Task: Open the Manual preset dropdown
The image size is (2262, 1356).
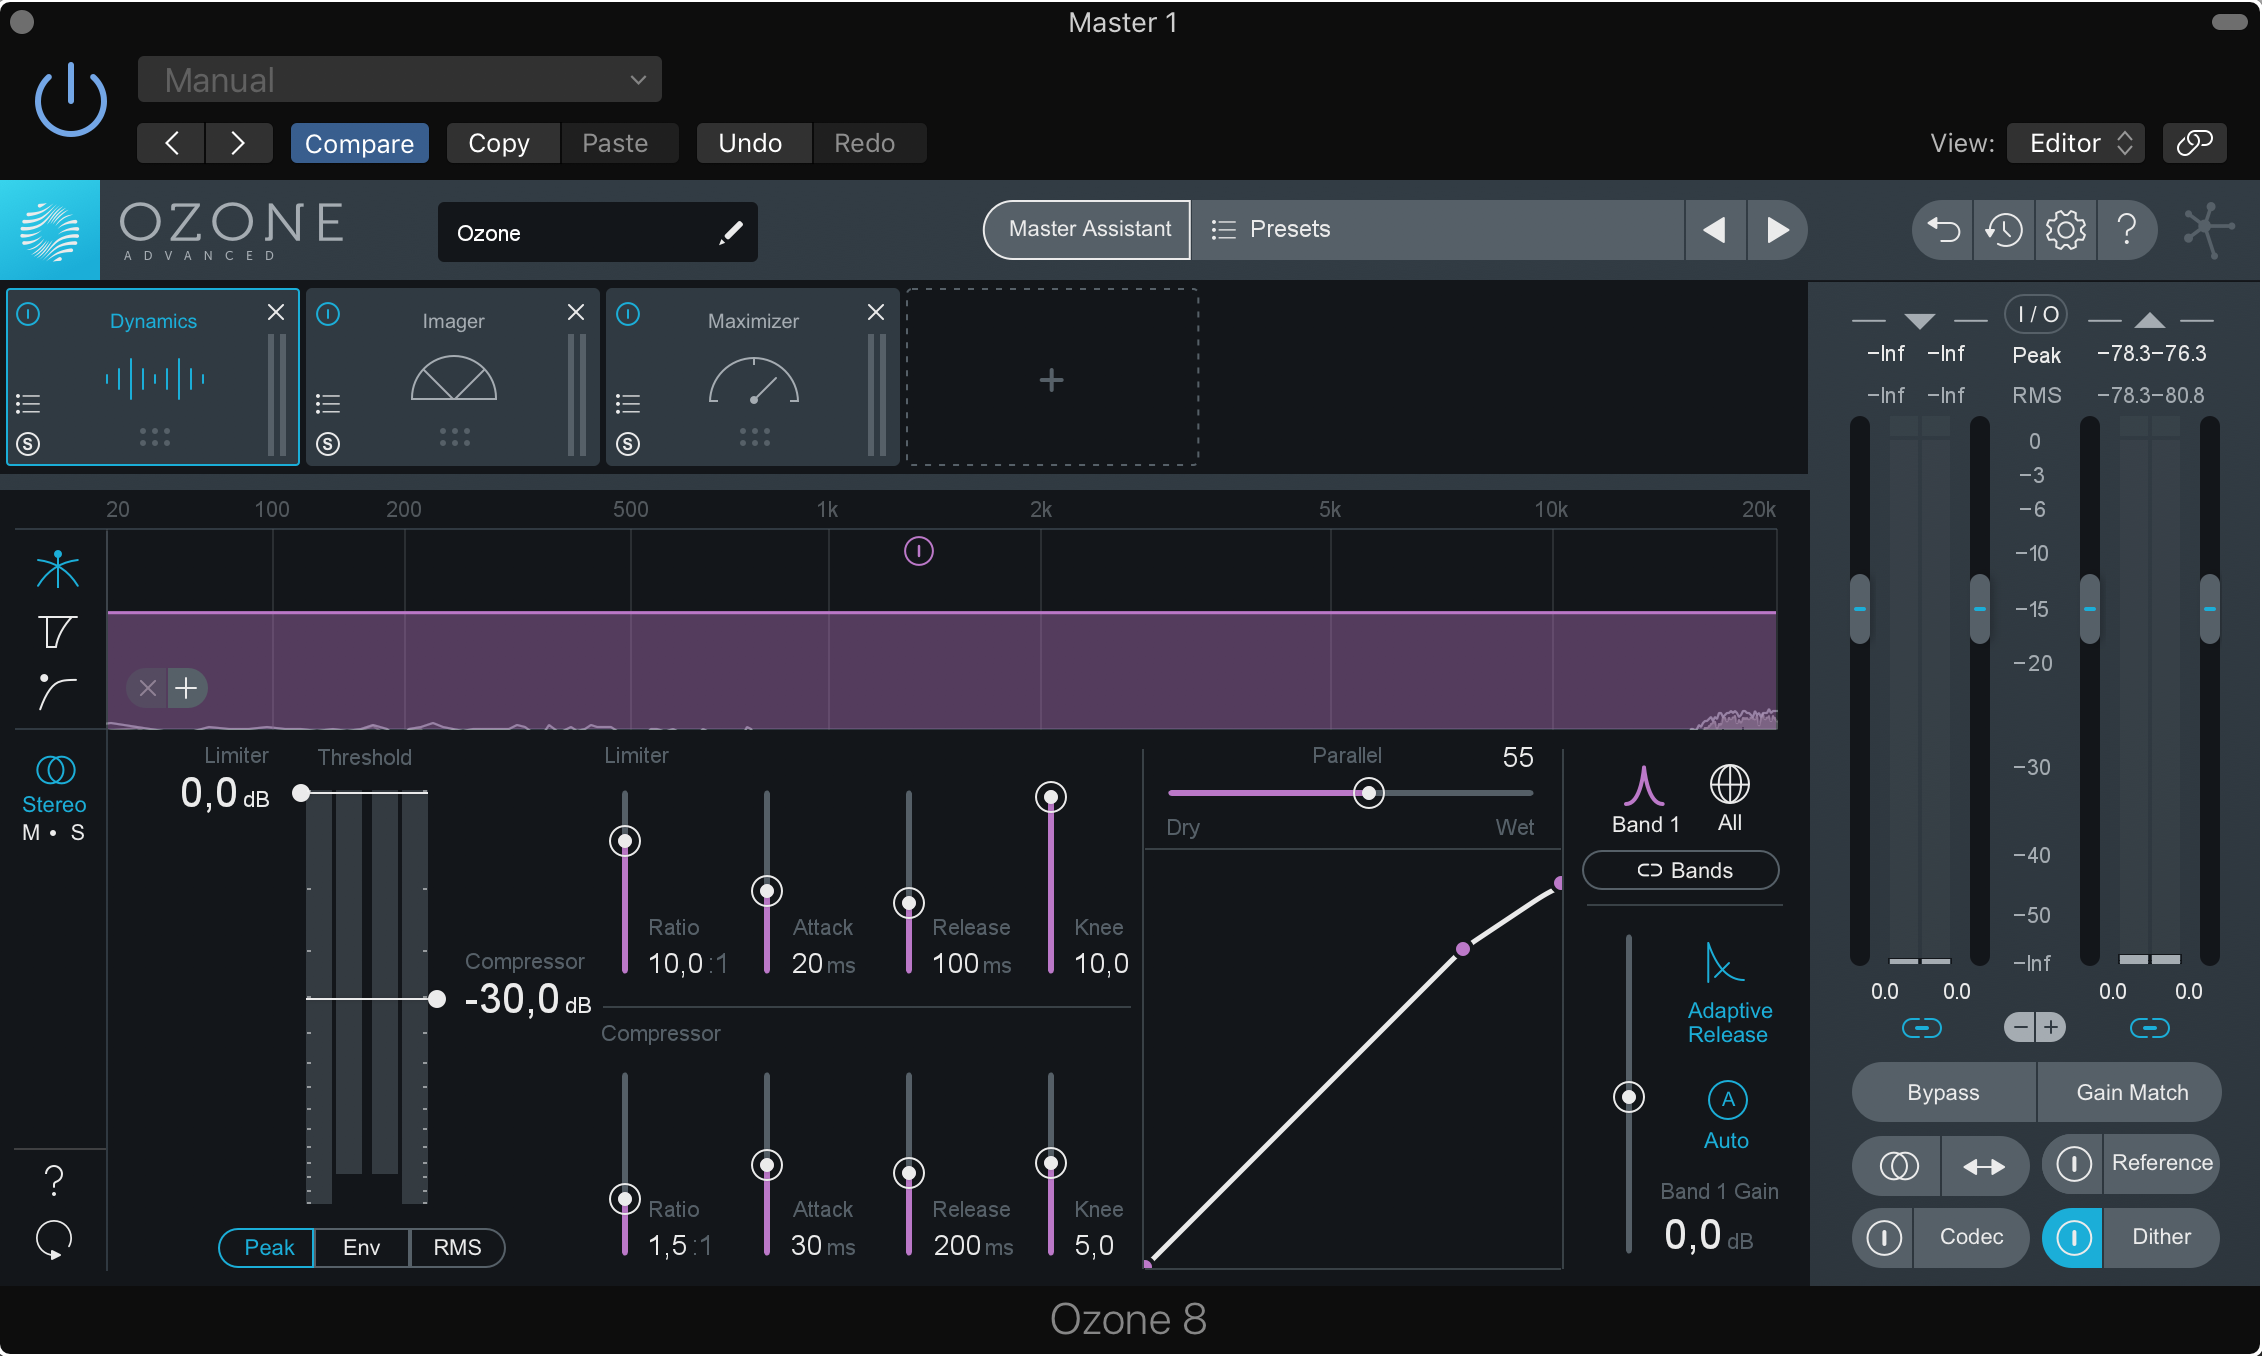Action: 400,80
